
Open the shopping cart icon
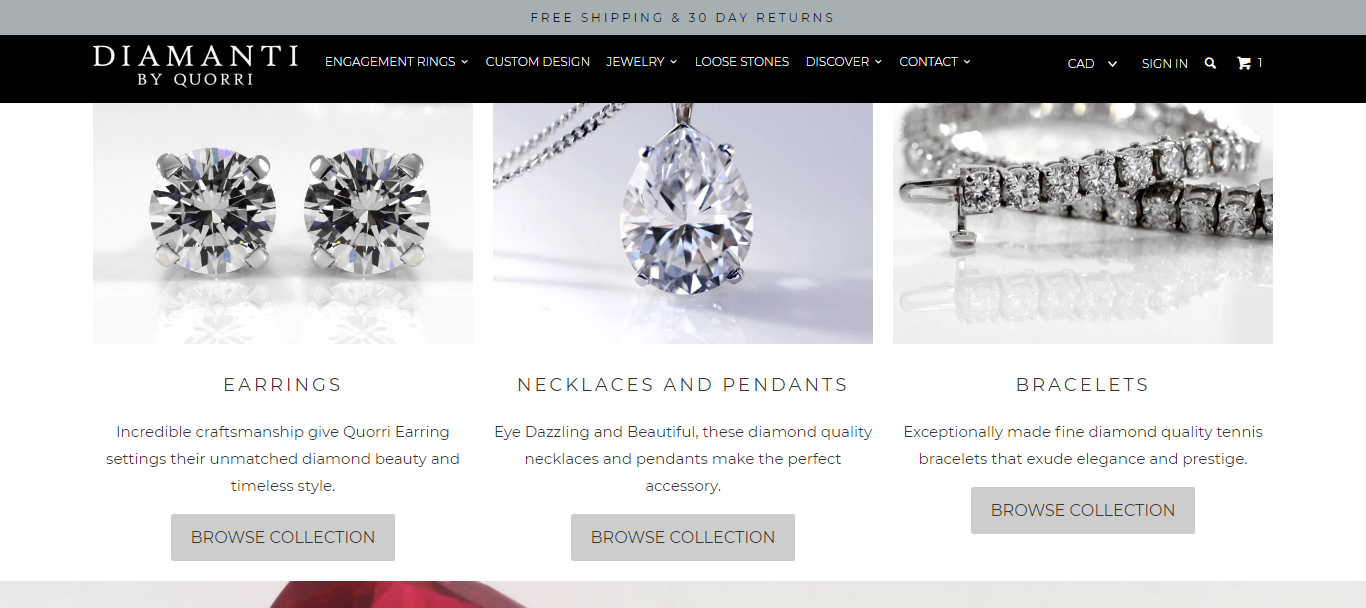tap(1244, 63)
